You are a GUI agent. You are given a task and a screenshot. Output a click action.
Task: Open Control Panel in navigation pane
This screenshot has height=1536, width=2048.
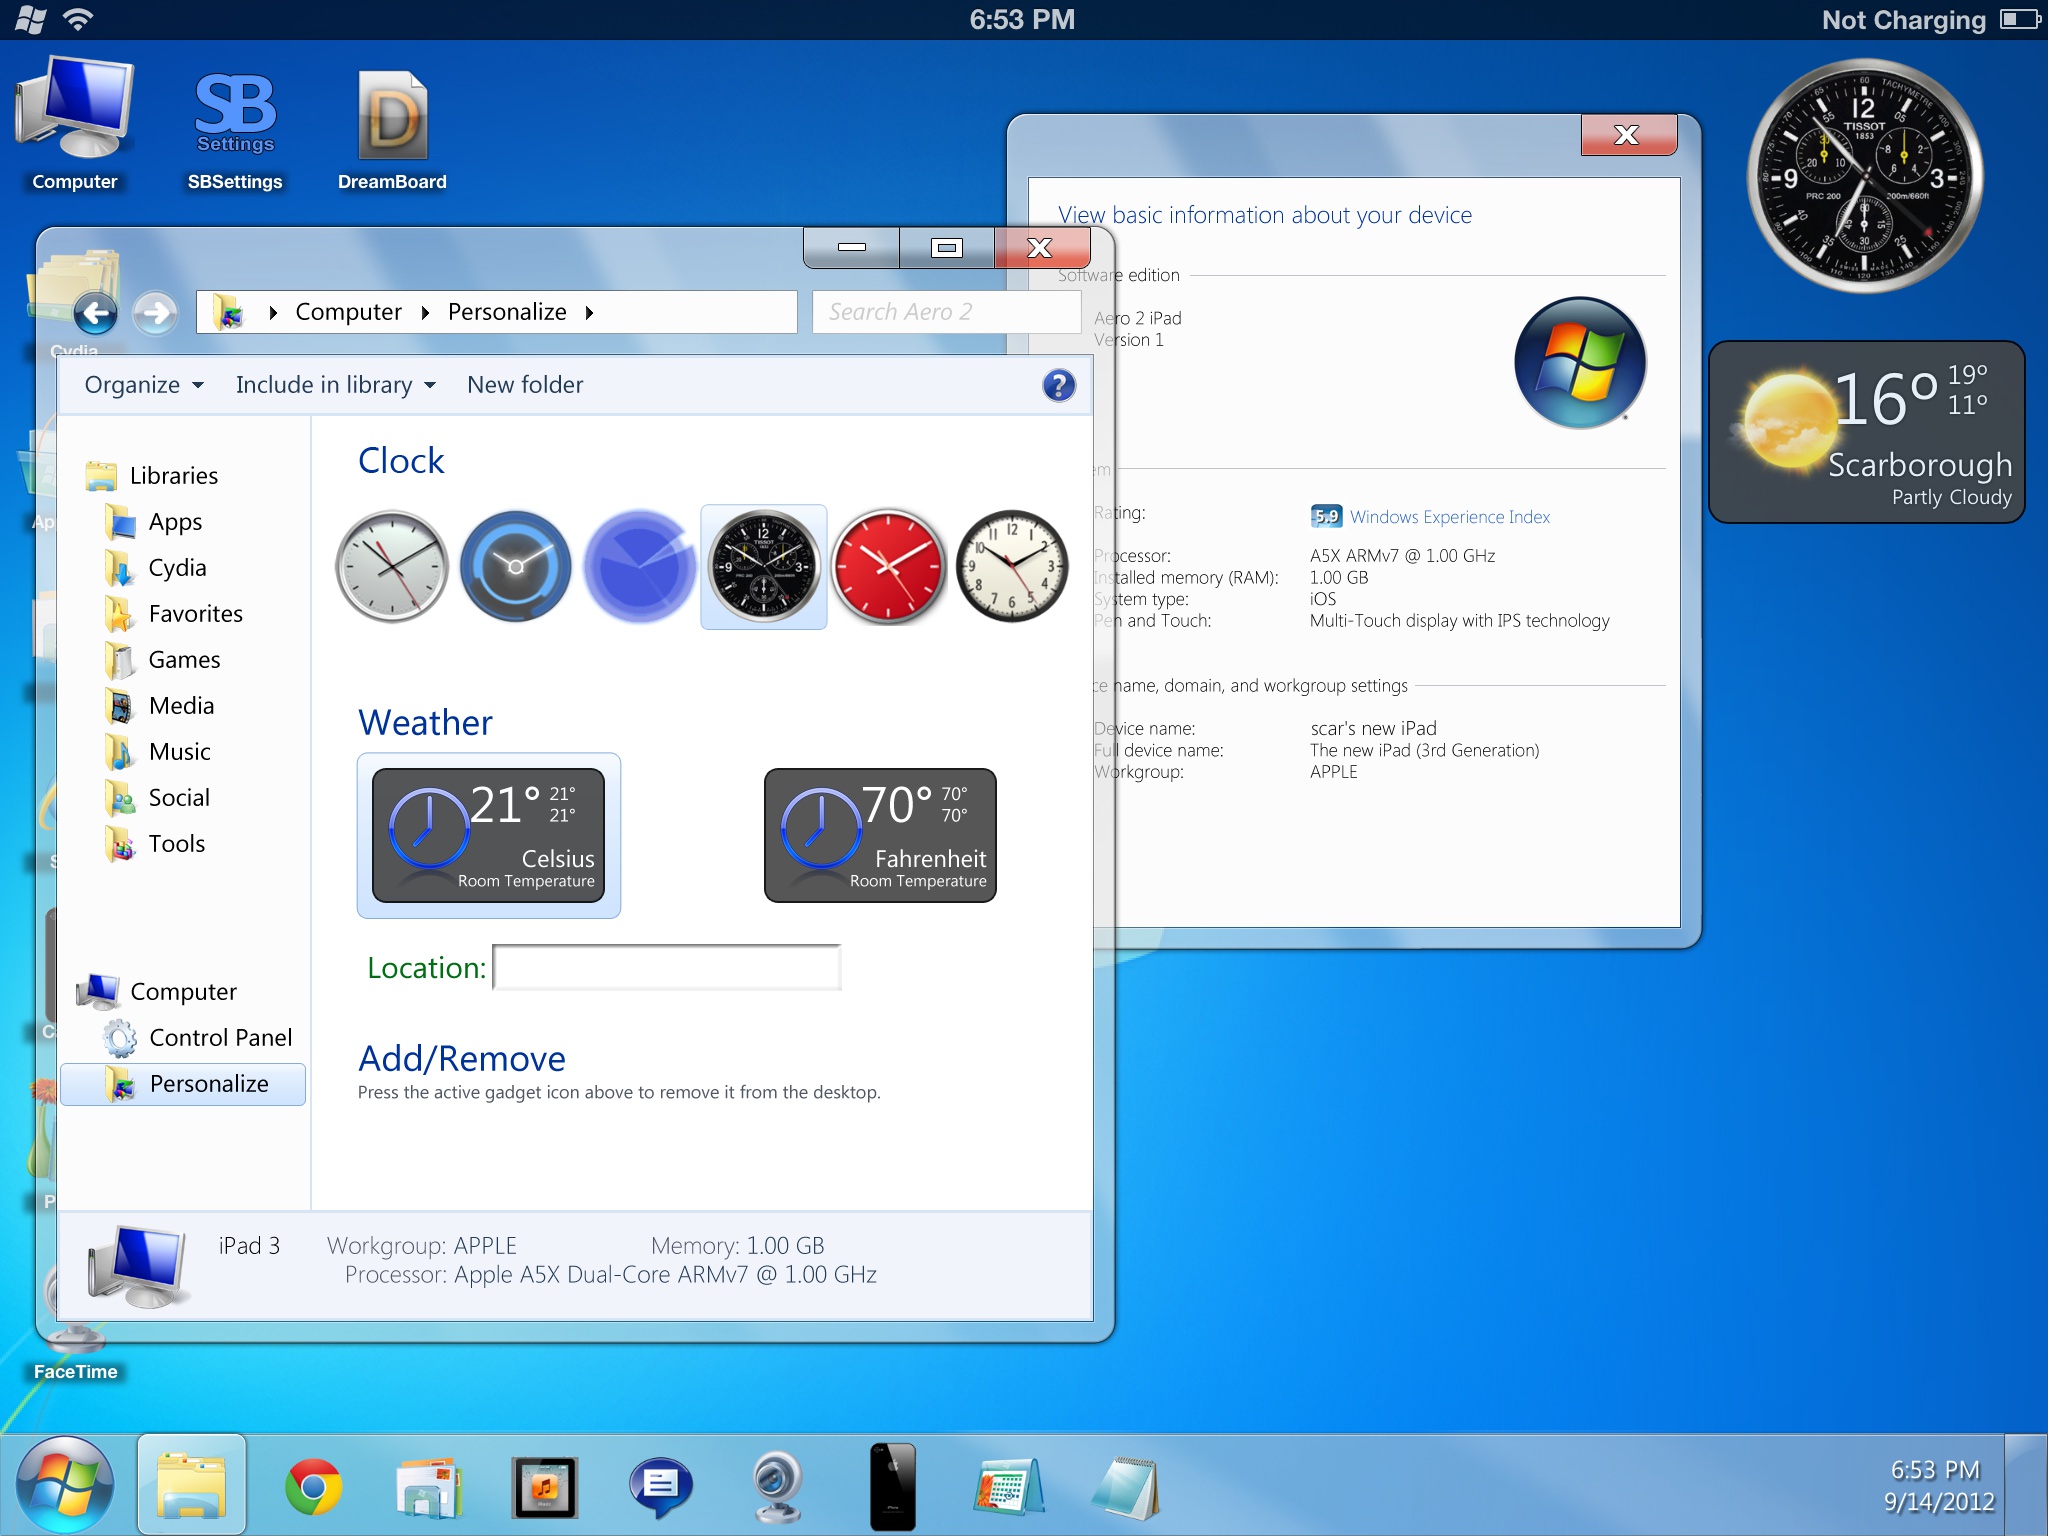click(x=198, y=1038)
